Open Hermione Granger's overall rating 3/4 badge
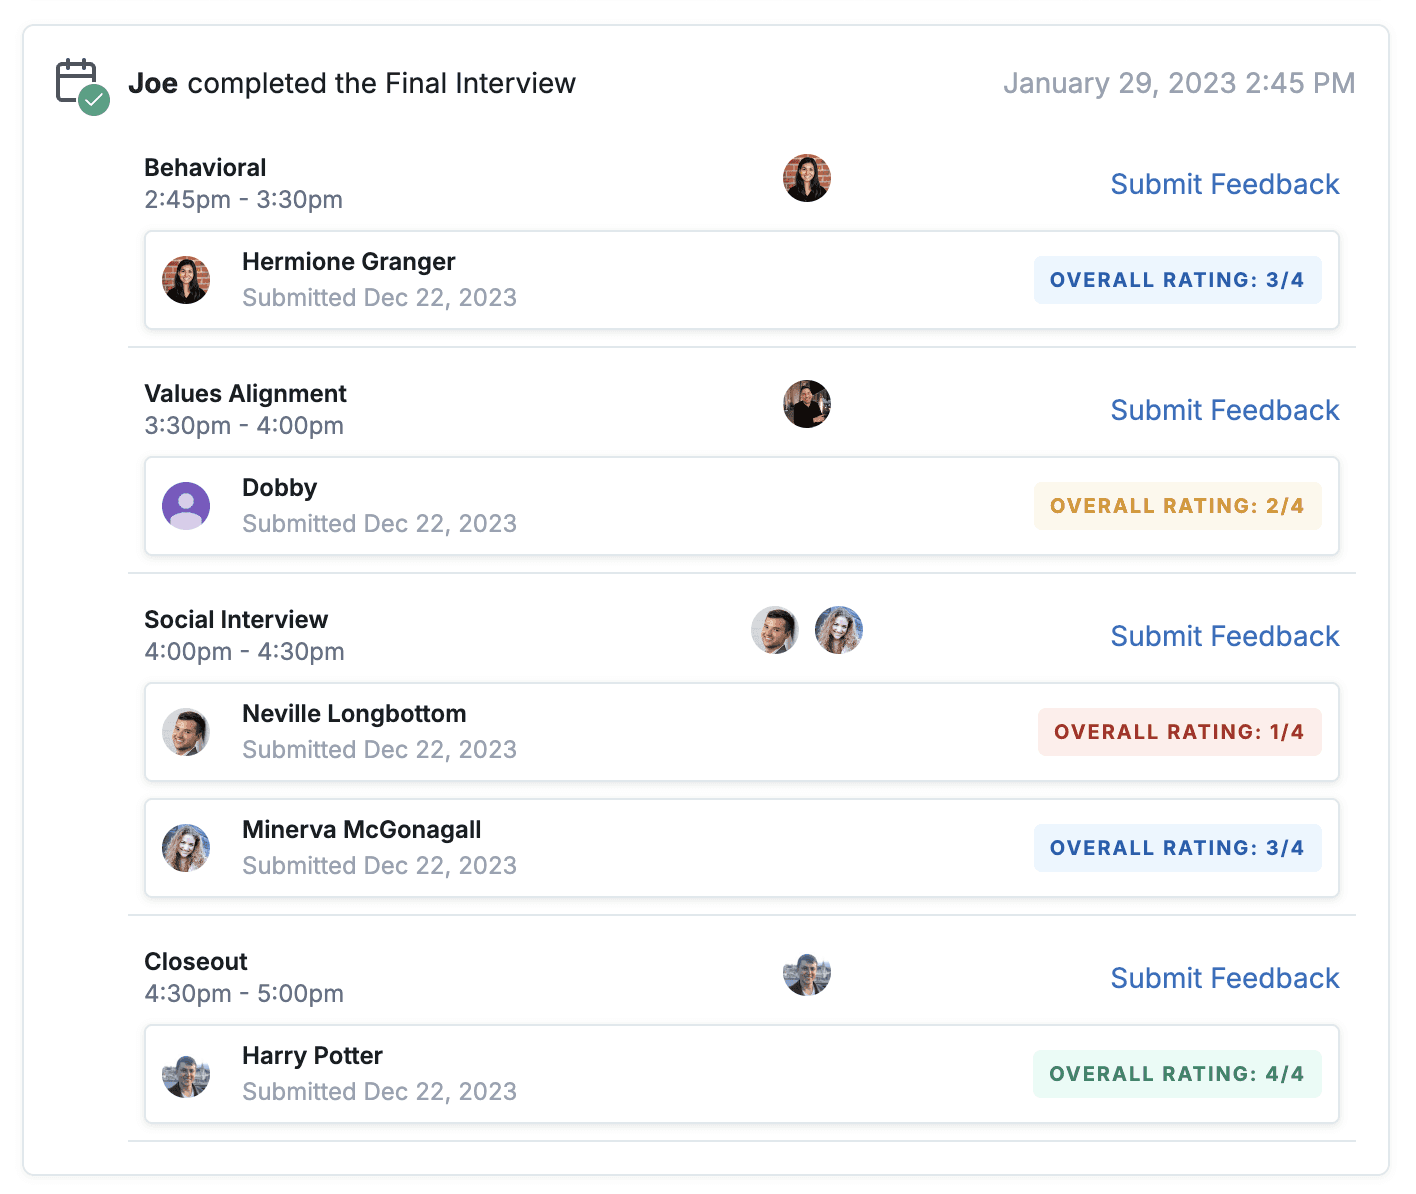Screen dimensions: 1416x1194 click(x=1177, y=280)
